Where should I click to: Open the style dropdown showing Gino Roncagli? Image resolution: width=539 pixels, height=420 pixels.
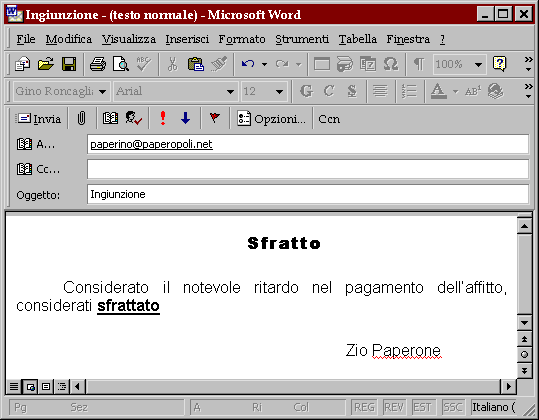pyautogui.click(x=102, y=91)
